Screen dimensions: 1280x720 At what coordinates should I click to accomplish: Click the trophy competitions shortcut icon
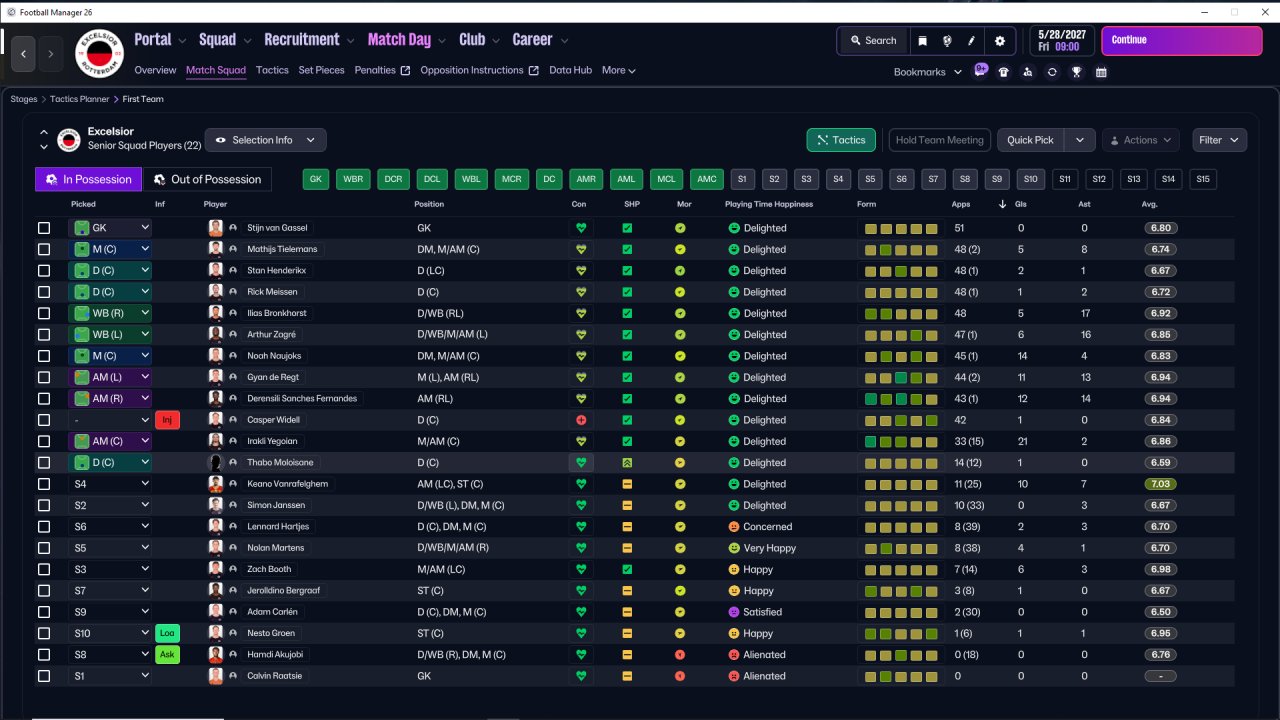pyautogui.click(x=1077, y=72)
